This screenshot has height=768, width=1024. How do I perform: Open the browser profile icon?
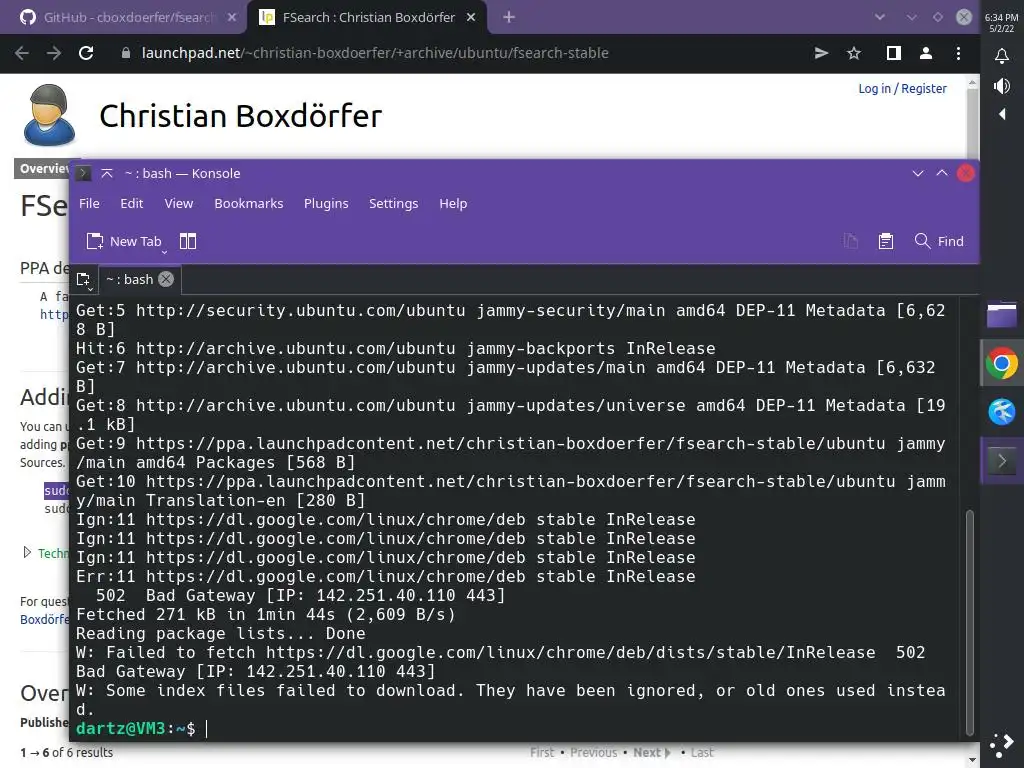(925, 53)
